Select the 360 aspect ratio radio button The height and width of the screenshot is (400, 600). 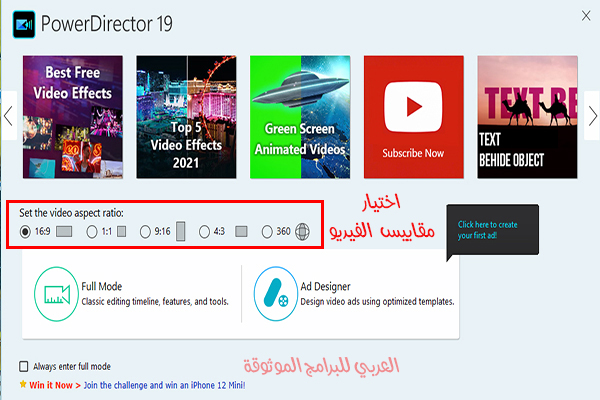267,232
